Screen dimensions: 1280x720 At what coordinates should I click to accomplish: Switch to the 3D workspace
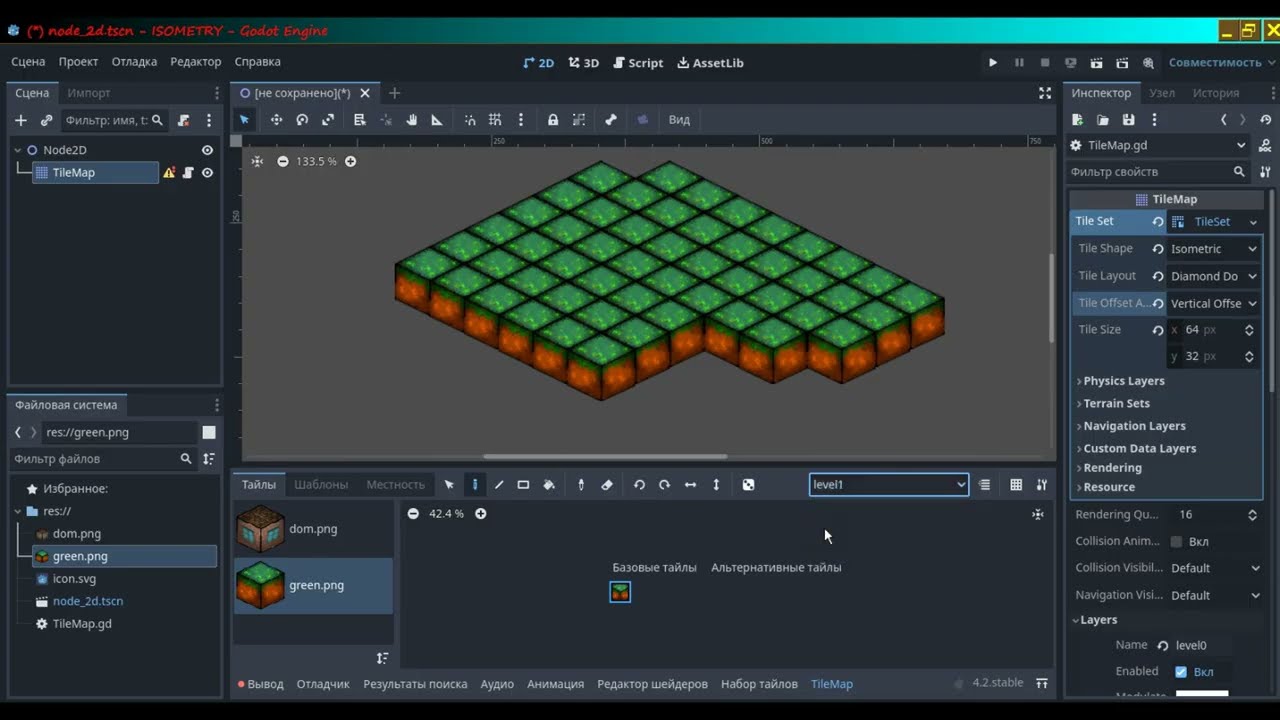coord(583,62)
